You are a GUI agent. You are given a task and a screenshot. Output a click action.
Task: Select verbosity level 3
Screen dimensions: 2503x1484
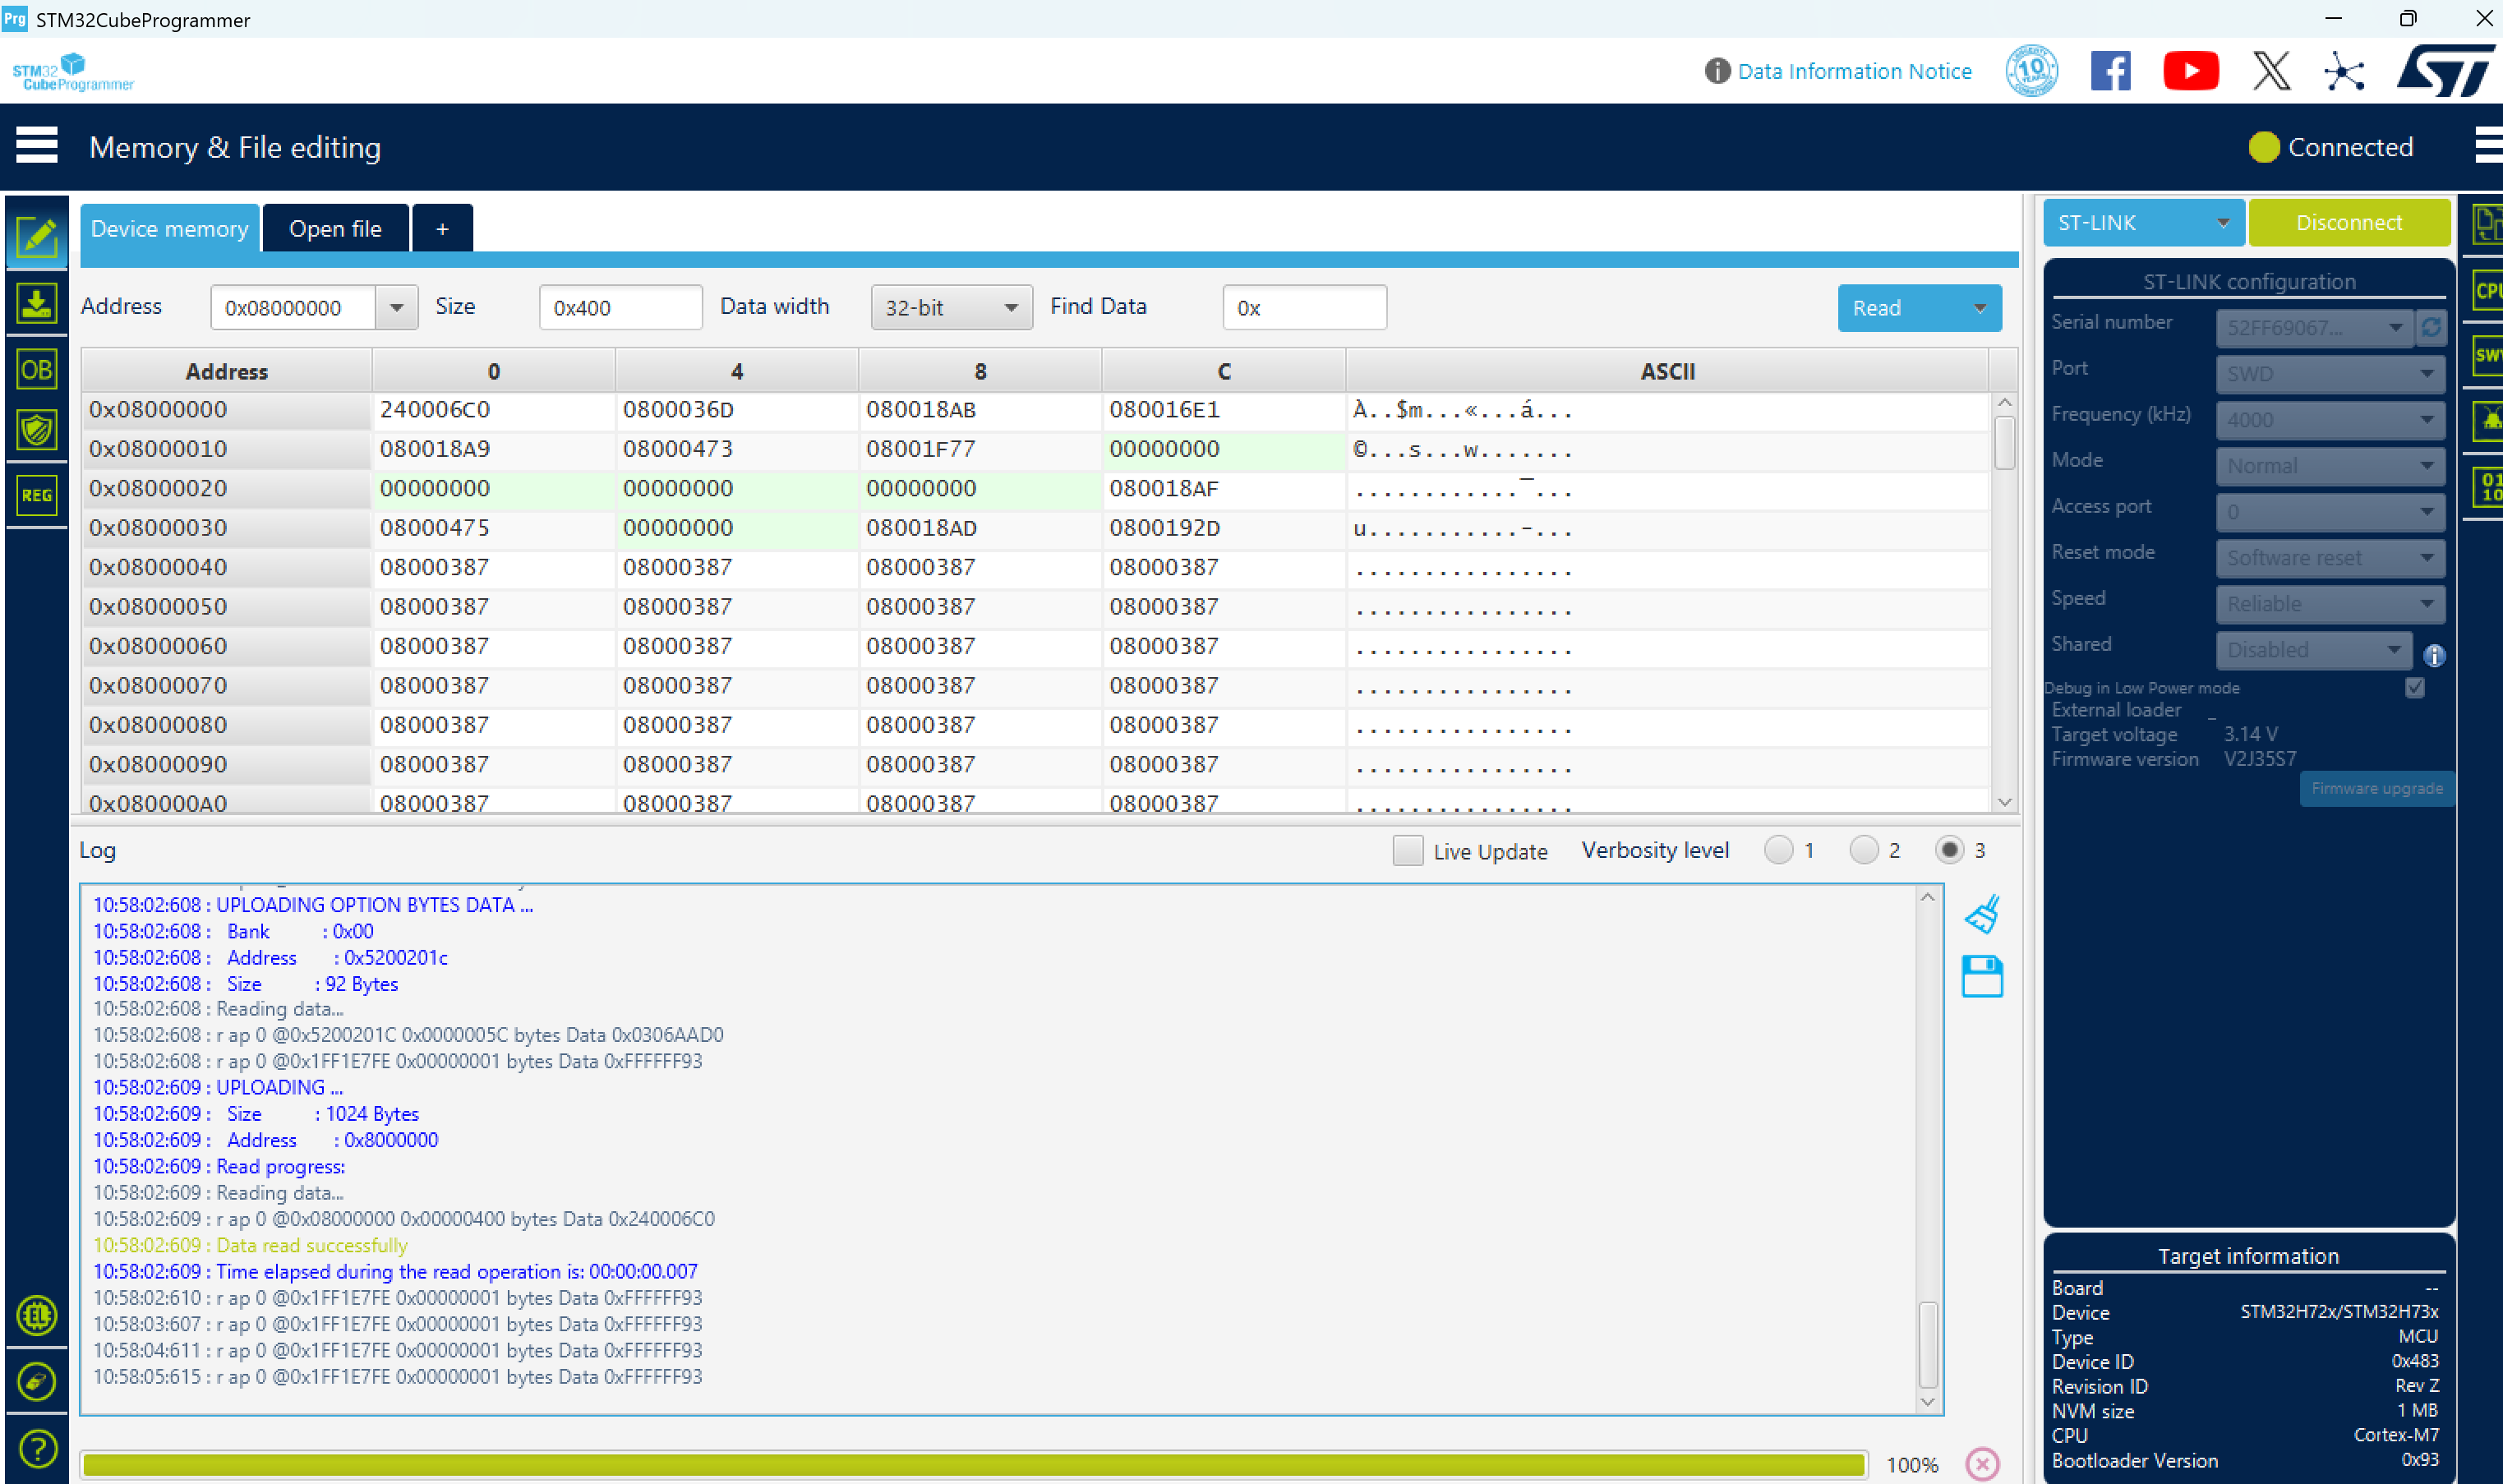tap(1948, 850)
